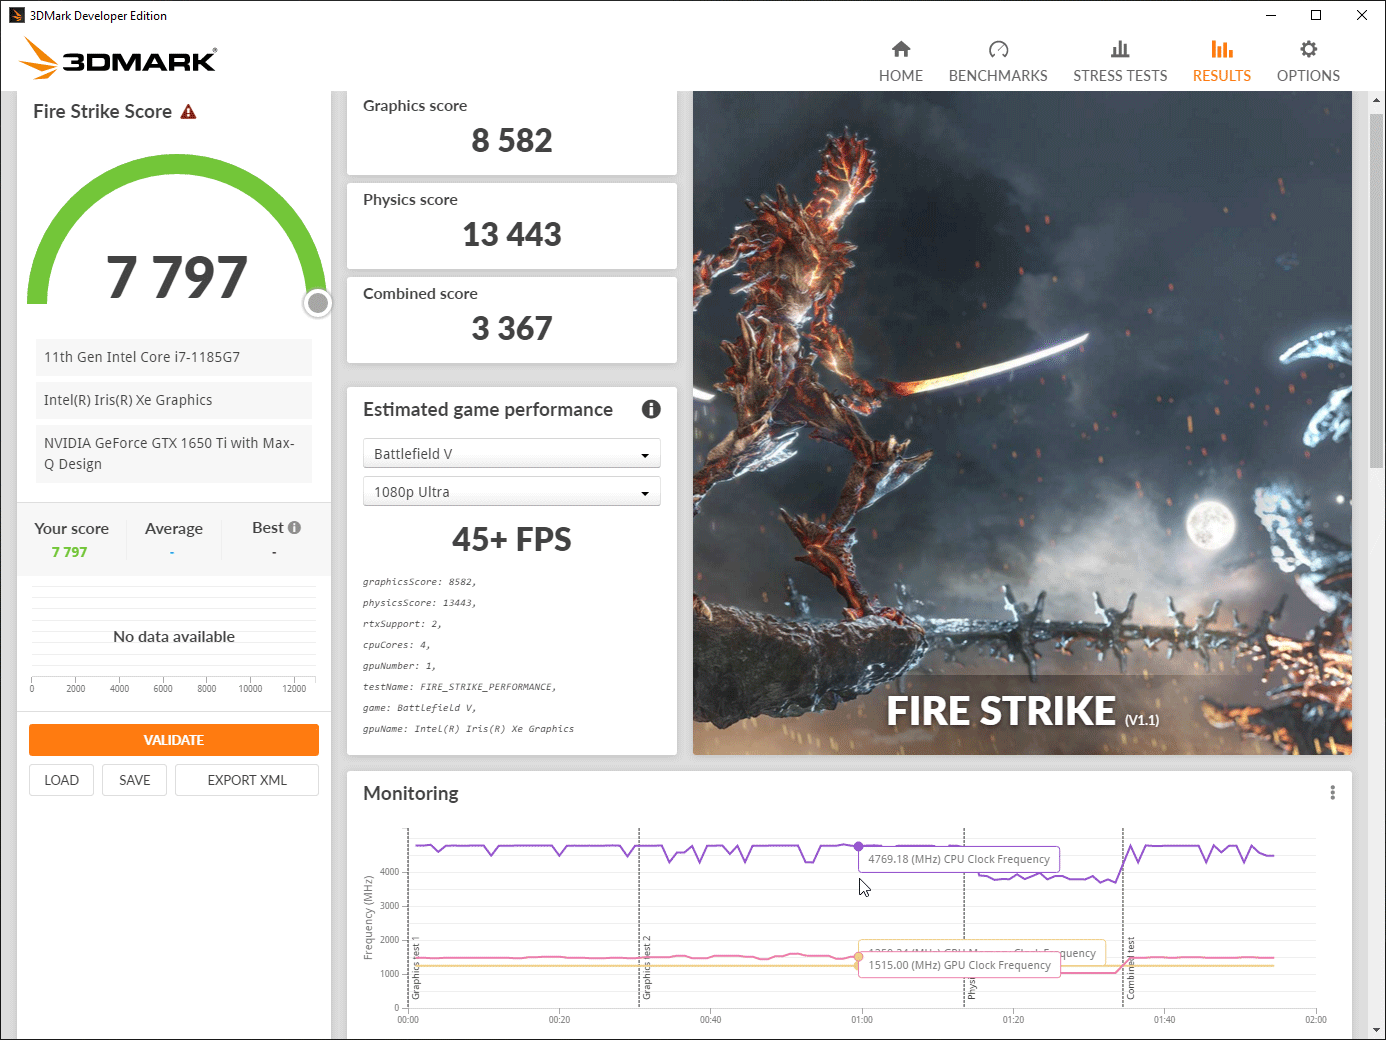Image resolution: width=1386 pixels, height=1040 pixels.
Task: Click the large 7 797 gauge score
Action: (x=177, y=277)
